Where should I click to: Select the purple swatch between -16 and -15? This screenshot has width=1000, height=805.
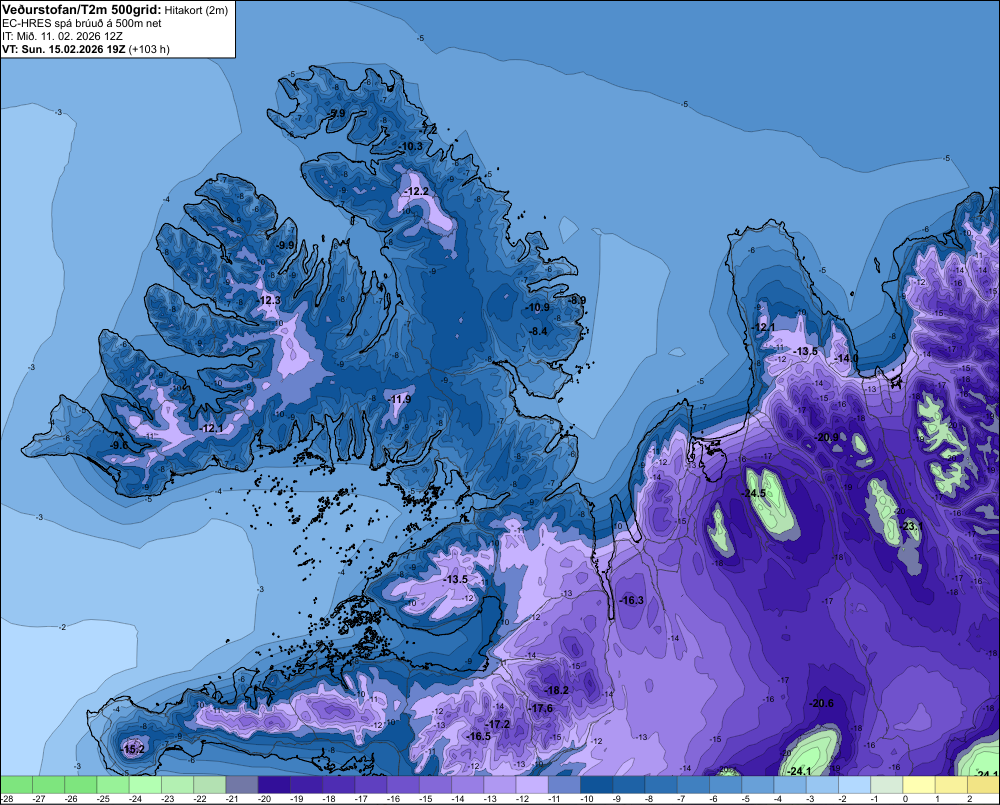click(x=403, y=785)
